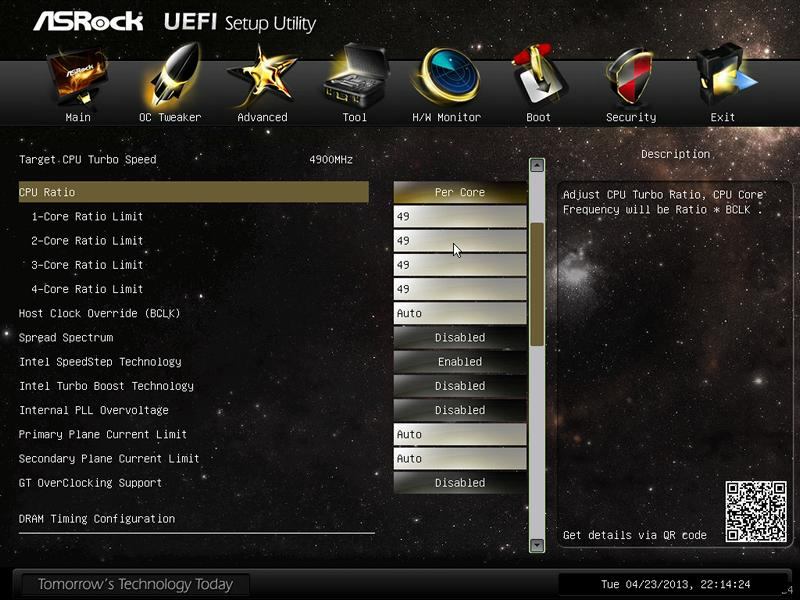The image size is (800, 600).
Task: Edit the Secondary Plane Current Limit field
Action: tap(460, 459)
